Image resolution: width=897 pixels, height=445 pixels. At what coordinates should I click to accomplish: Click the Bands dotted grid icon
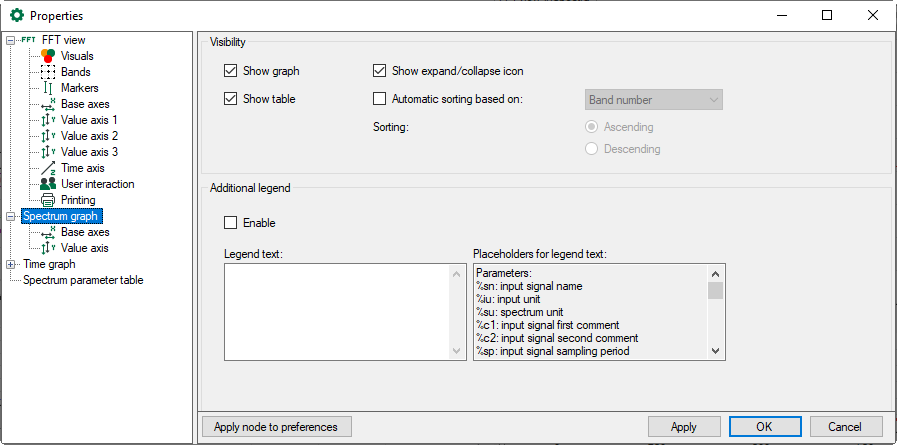click(x=48, y=72)
